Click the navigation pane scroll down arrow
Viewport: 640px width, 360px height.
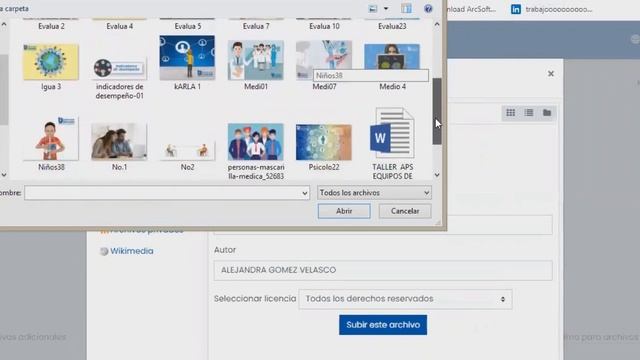click(4, 175)
